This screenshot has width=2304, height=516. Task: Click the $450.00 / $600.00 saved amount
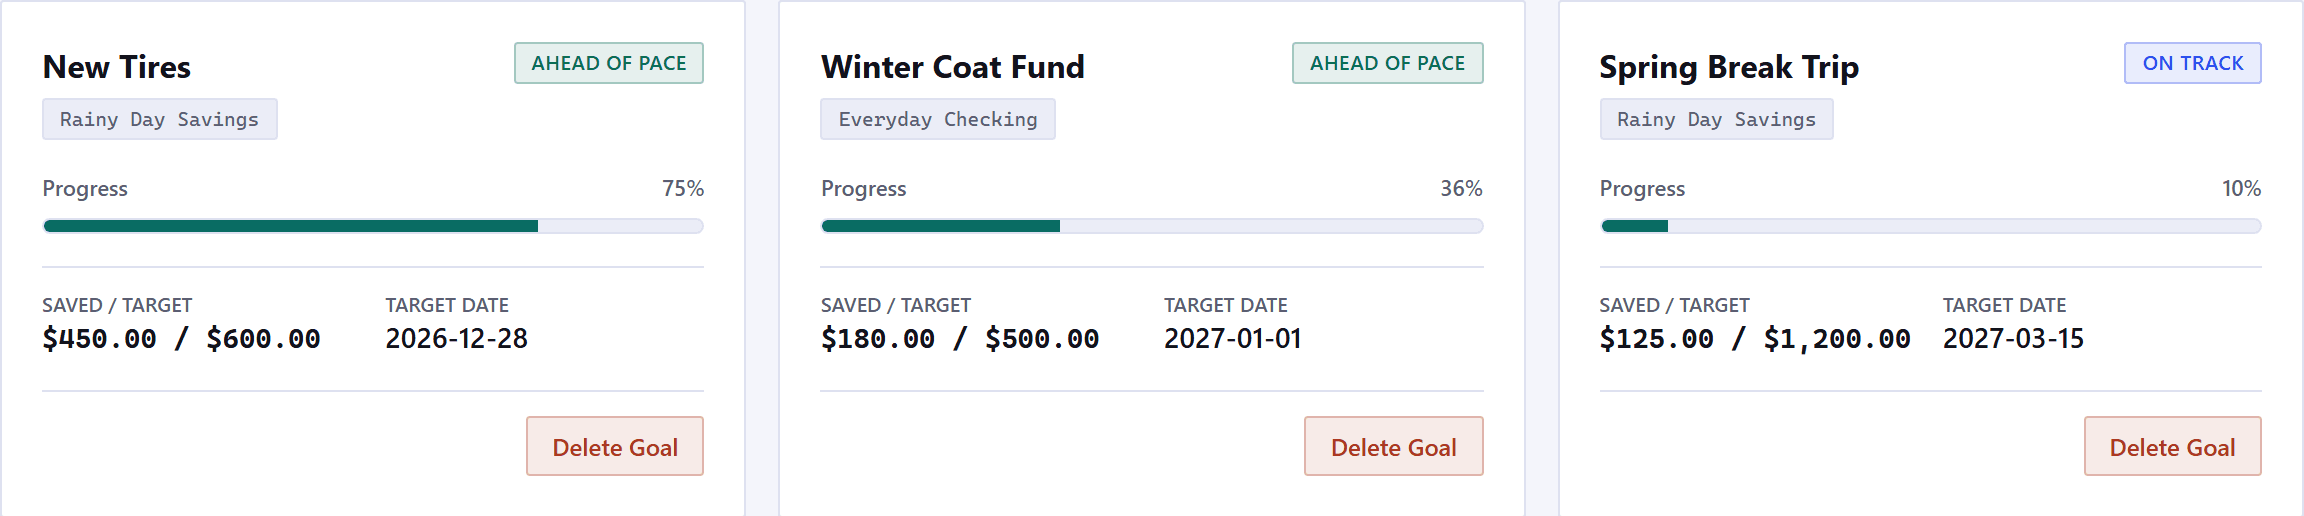click(182, 339)
